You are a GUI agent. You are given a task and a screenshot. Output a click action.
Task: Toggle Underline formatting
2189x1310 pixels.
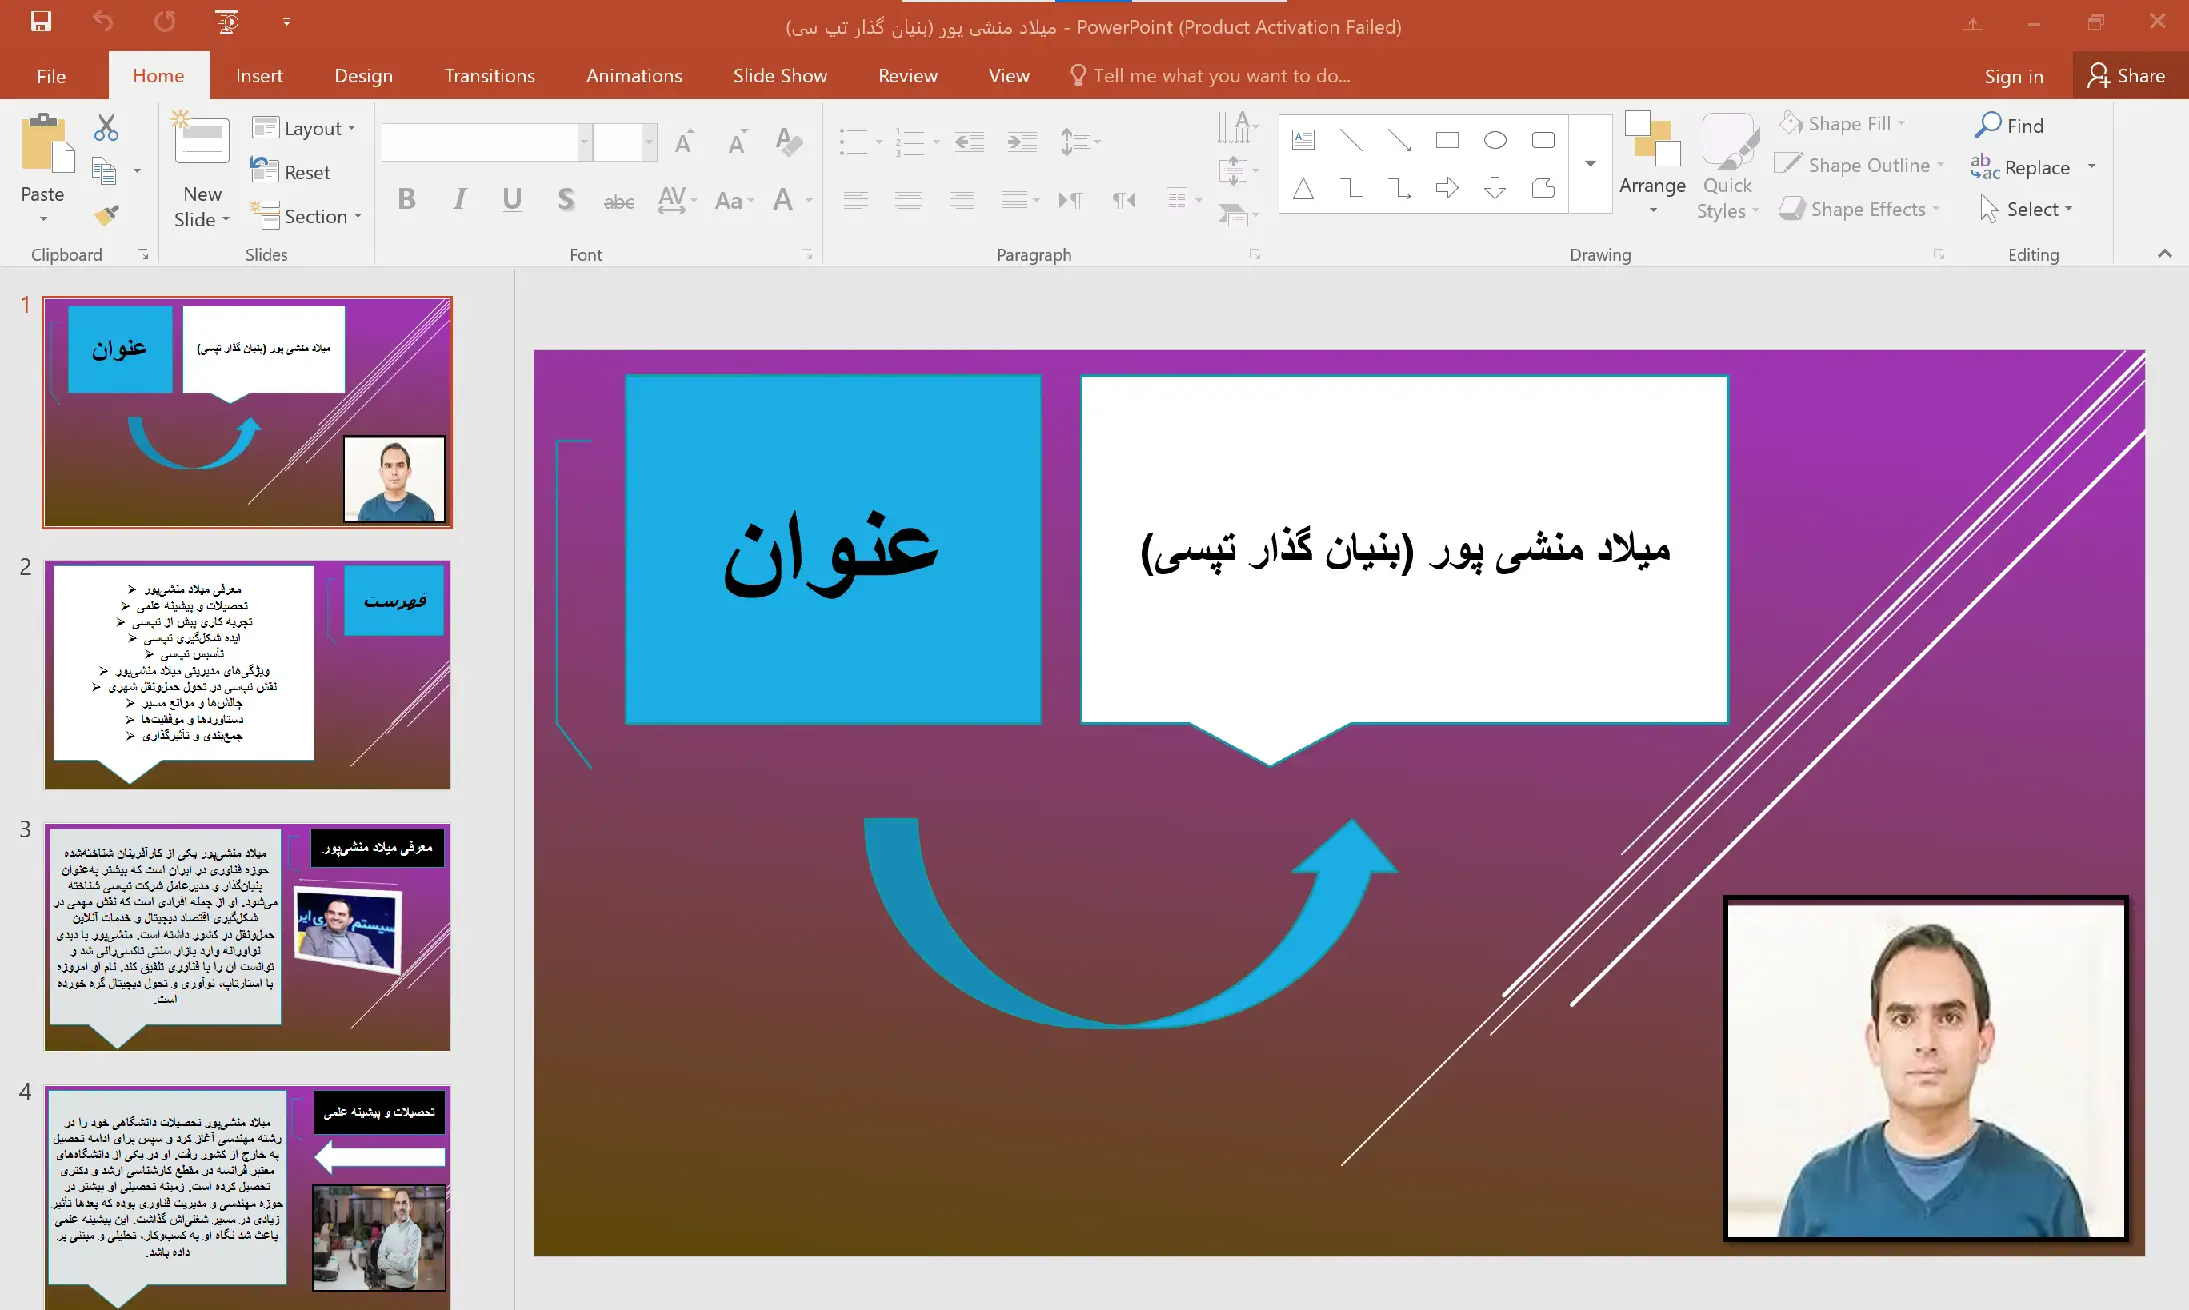tap(512, 200)
